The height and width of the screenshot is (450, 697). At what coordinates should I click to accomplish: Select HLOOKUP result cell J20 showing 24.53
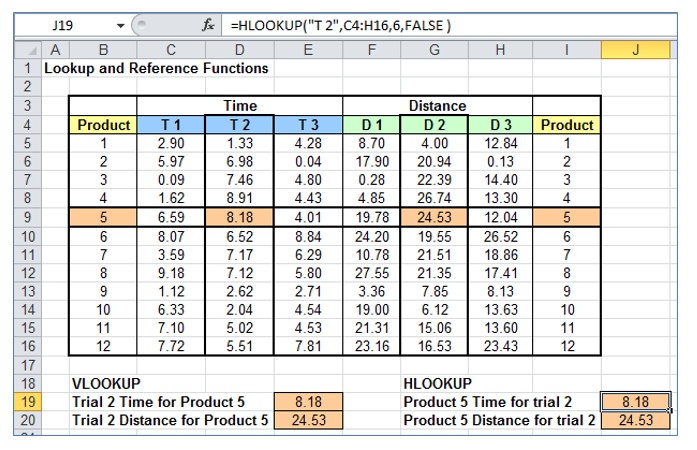click(636, 420)
